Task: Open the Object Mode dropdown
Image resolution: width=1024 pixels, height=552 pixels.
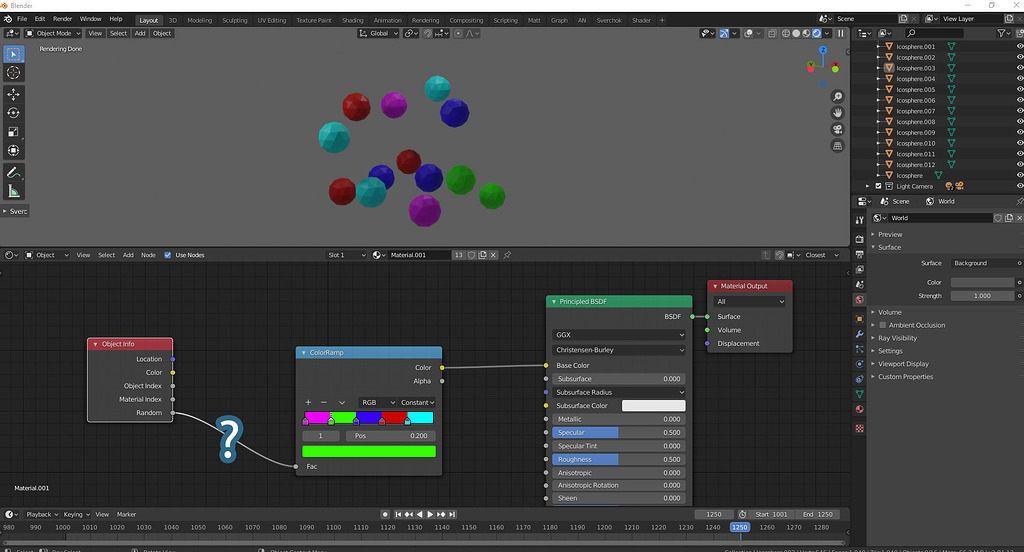Action: pyautogui.click(x=54, y=33)
